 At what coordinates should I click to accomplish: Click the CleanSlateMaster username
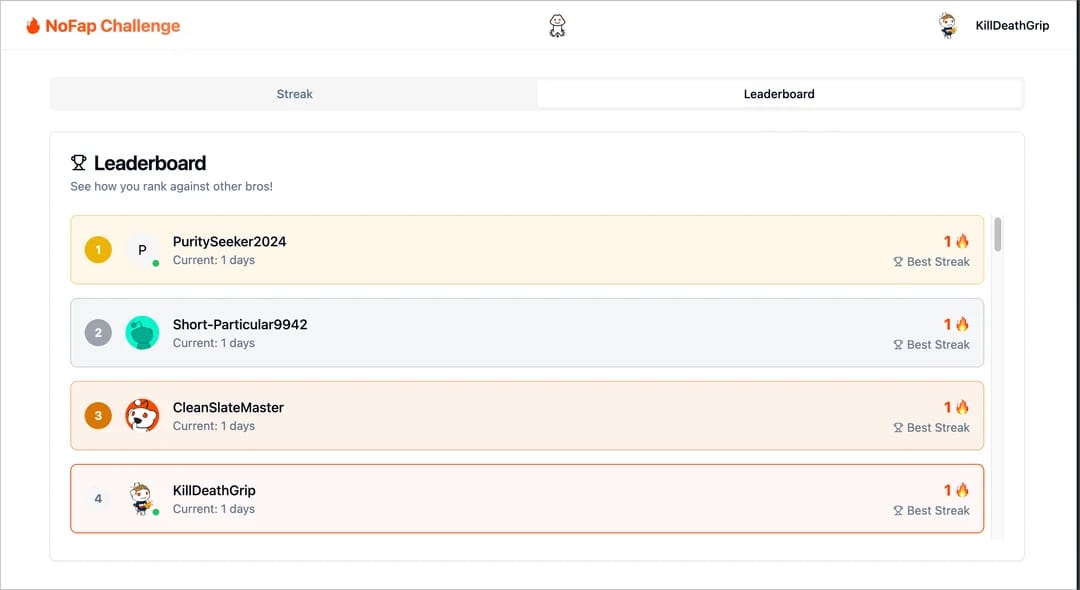[x=228, y=408]
